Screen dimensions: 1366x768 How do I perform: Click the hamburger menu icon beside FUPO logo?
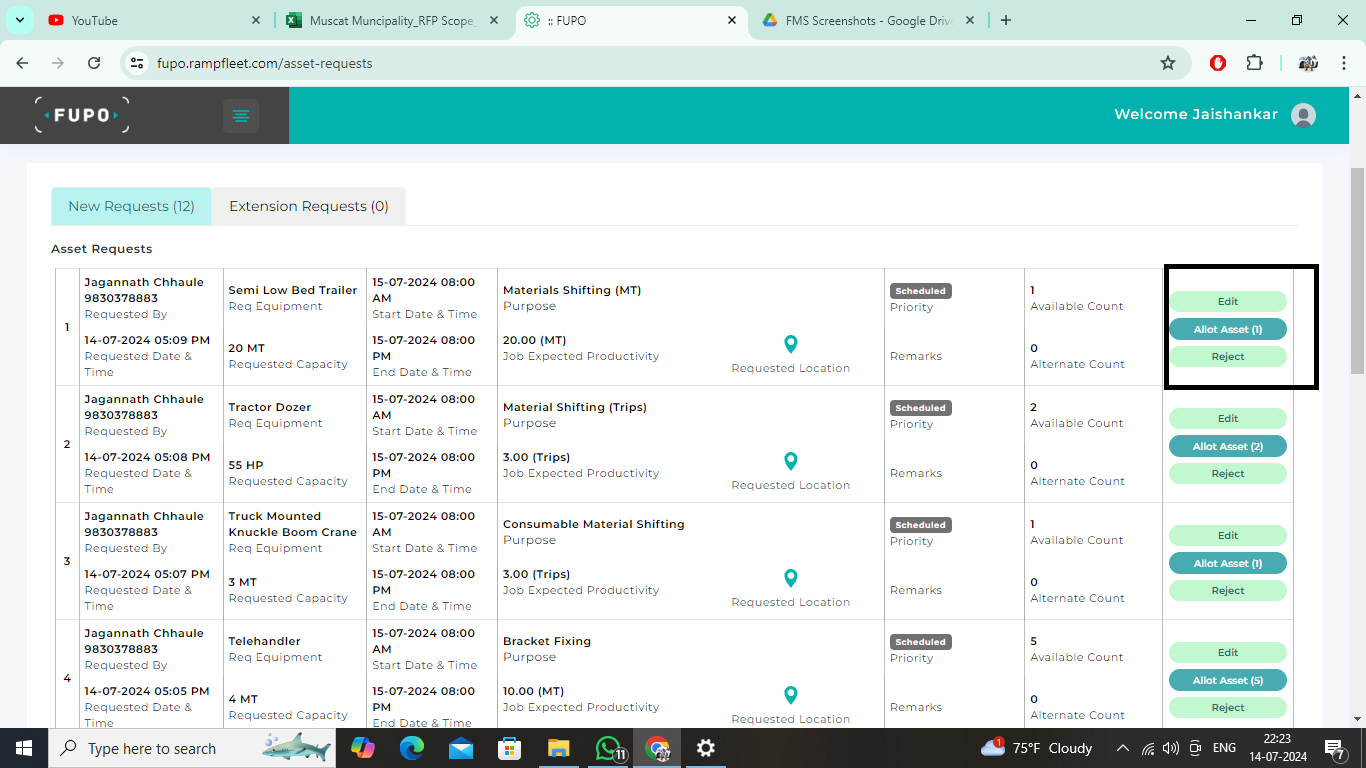[240, 116]
